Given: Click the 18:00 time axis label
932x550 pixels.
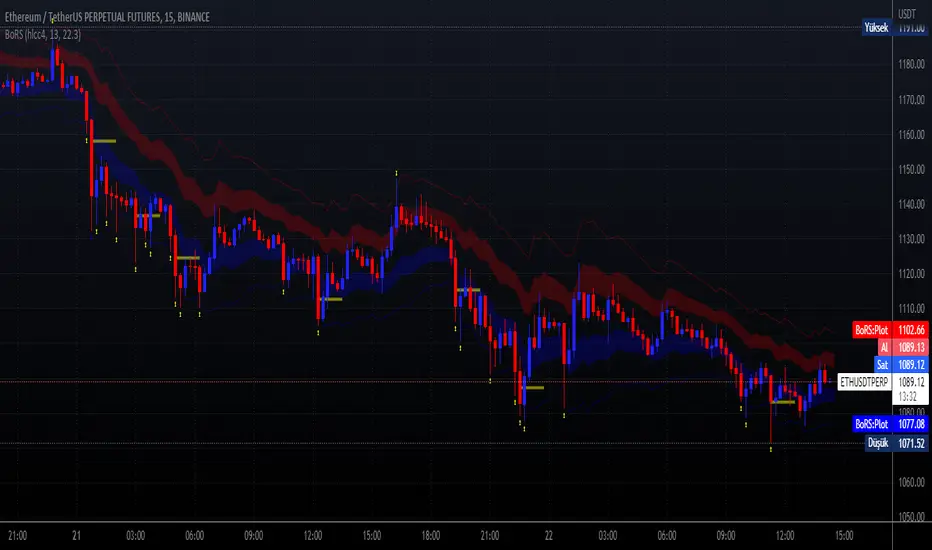Looking at the screenshot, I should point(430,536).
